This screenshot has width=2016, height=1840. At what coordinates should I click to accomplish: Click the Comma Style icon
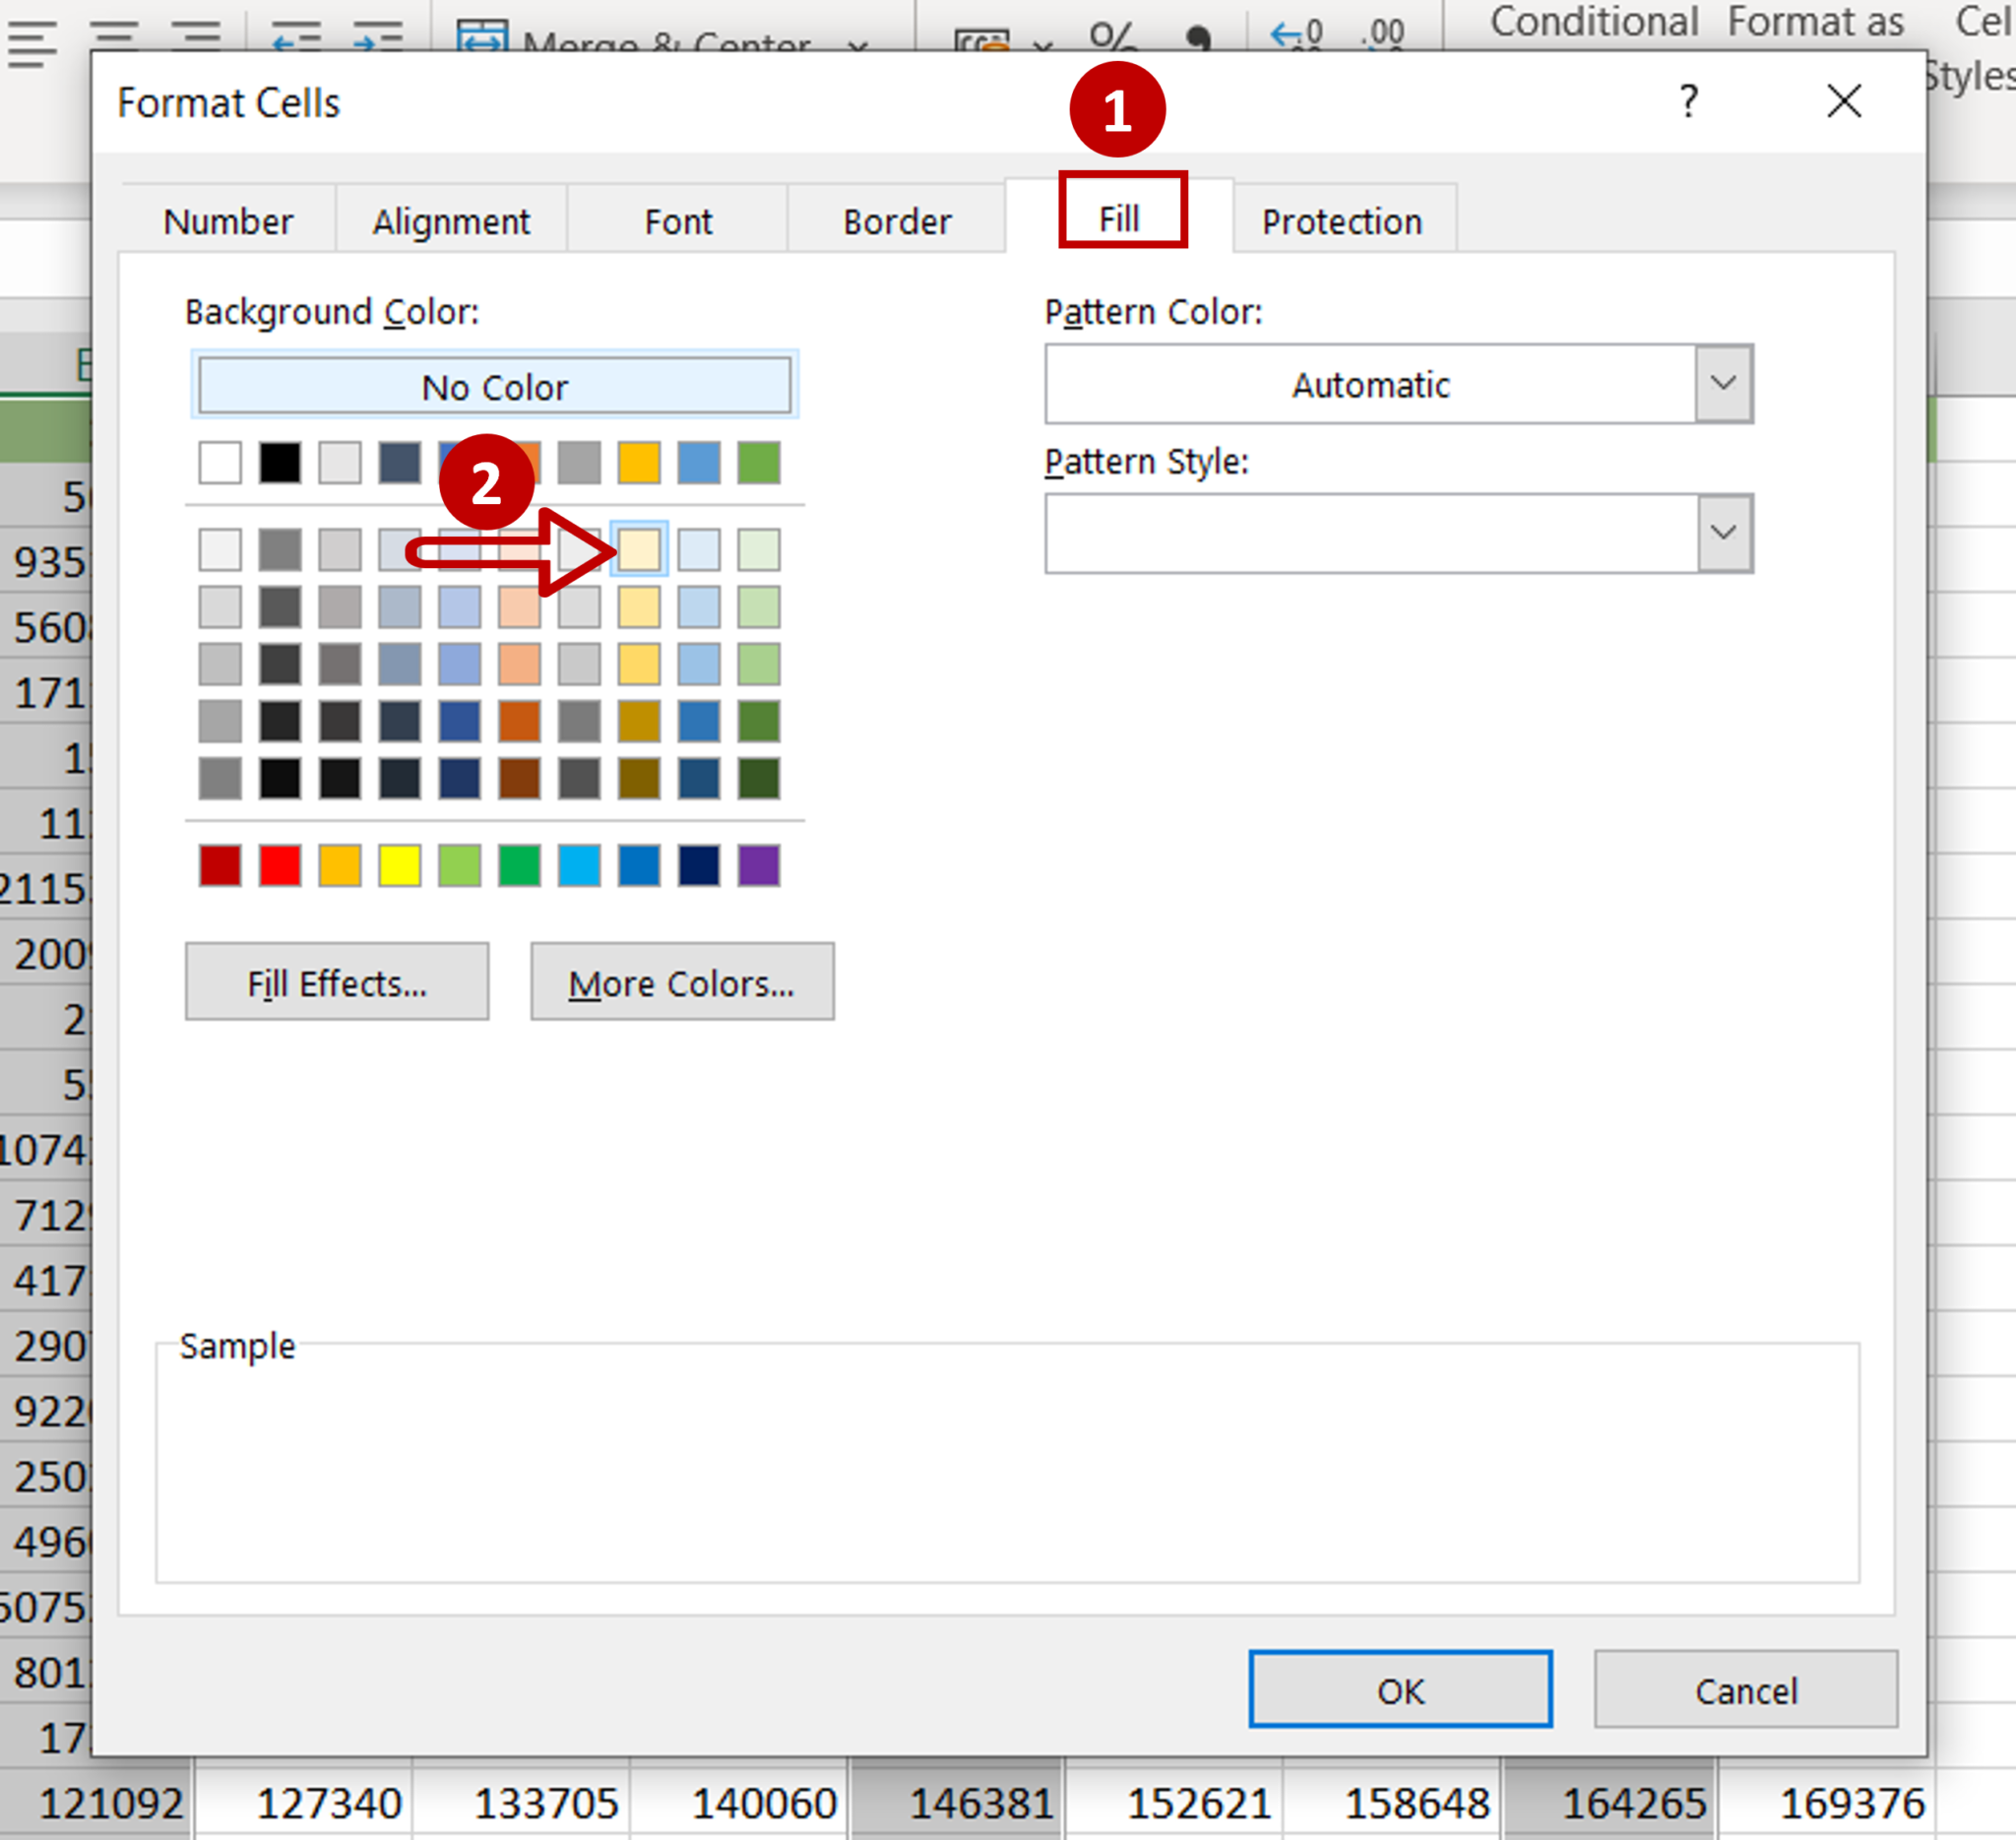[1197, 38]
